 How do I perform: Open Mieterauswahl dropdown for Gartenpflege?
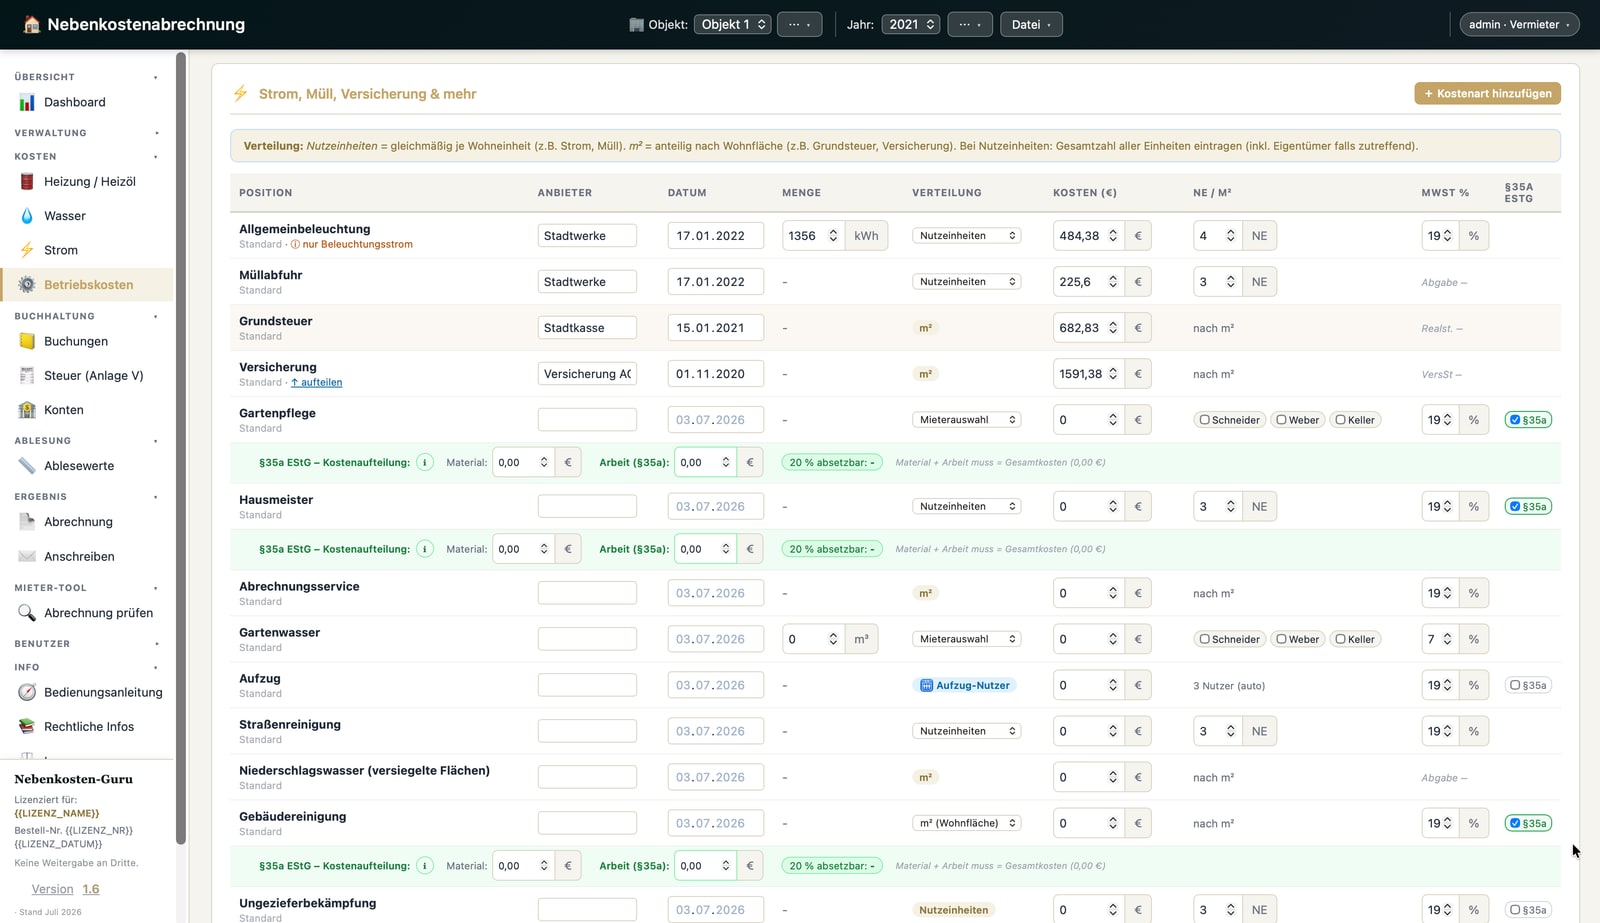tap(966, 420)
